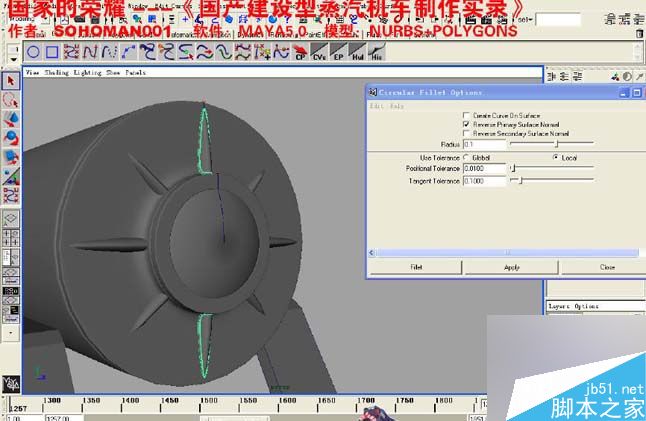This screenshot has width=646, height=421.
Task: Activate the Rotate tool in toolbox
Action: click(x=11, y=138)
